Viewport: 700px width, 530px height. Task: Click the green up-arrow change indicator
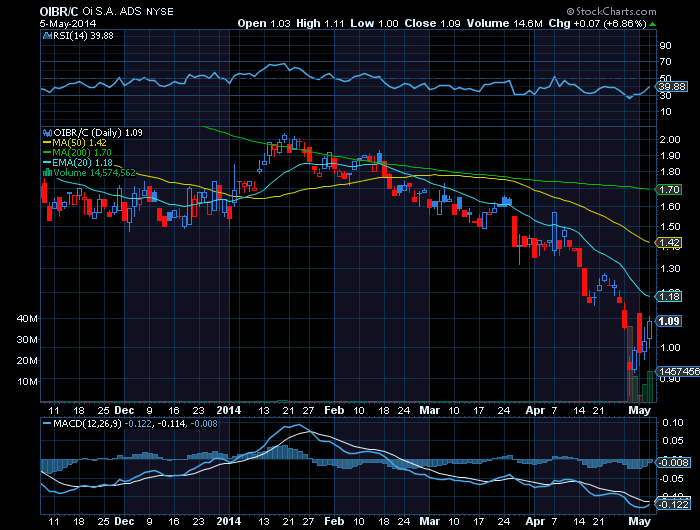pos(652,24)
